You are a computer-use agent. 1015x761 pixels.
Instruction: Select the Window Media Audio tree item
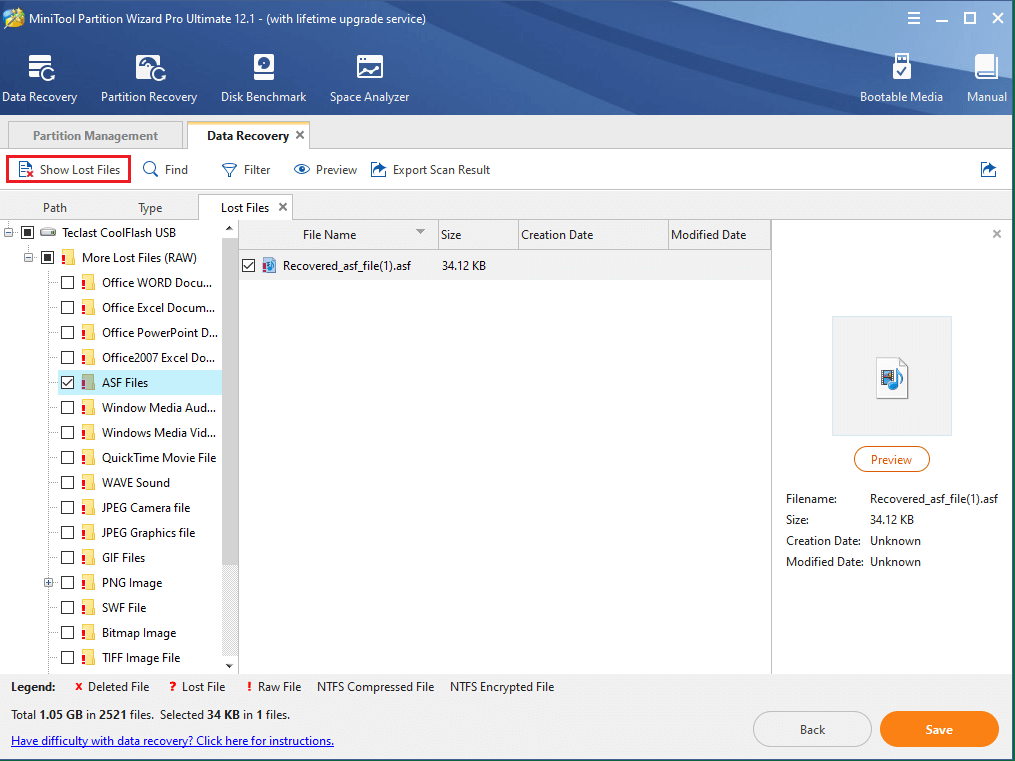tap(159, 408)
